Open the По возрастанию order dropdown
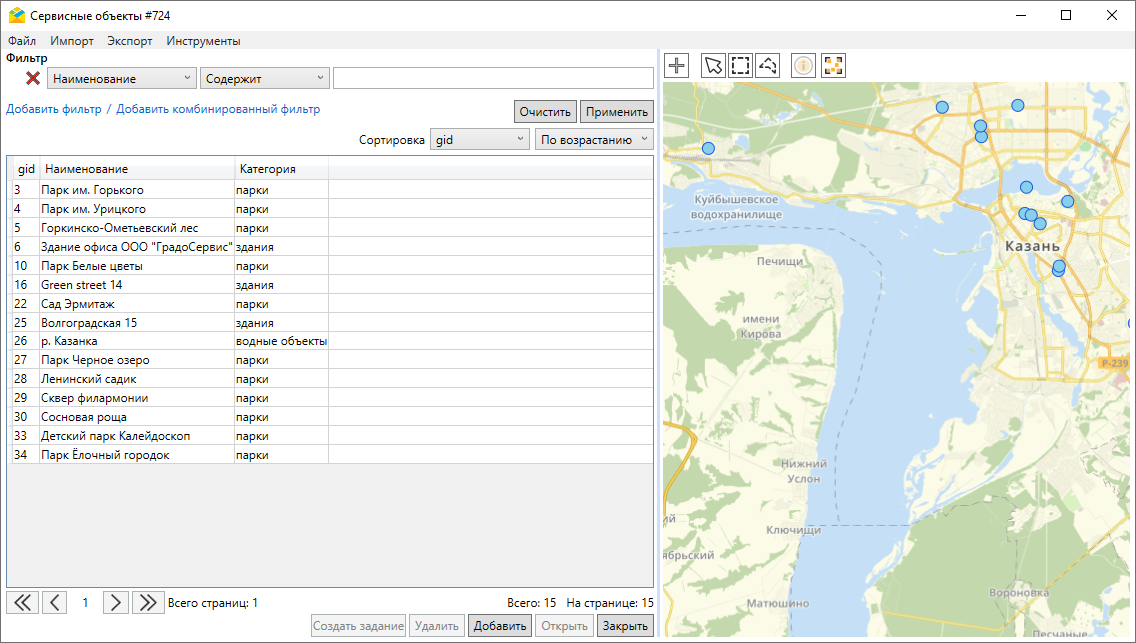1136x643 pixels. (594, 140)
